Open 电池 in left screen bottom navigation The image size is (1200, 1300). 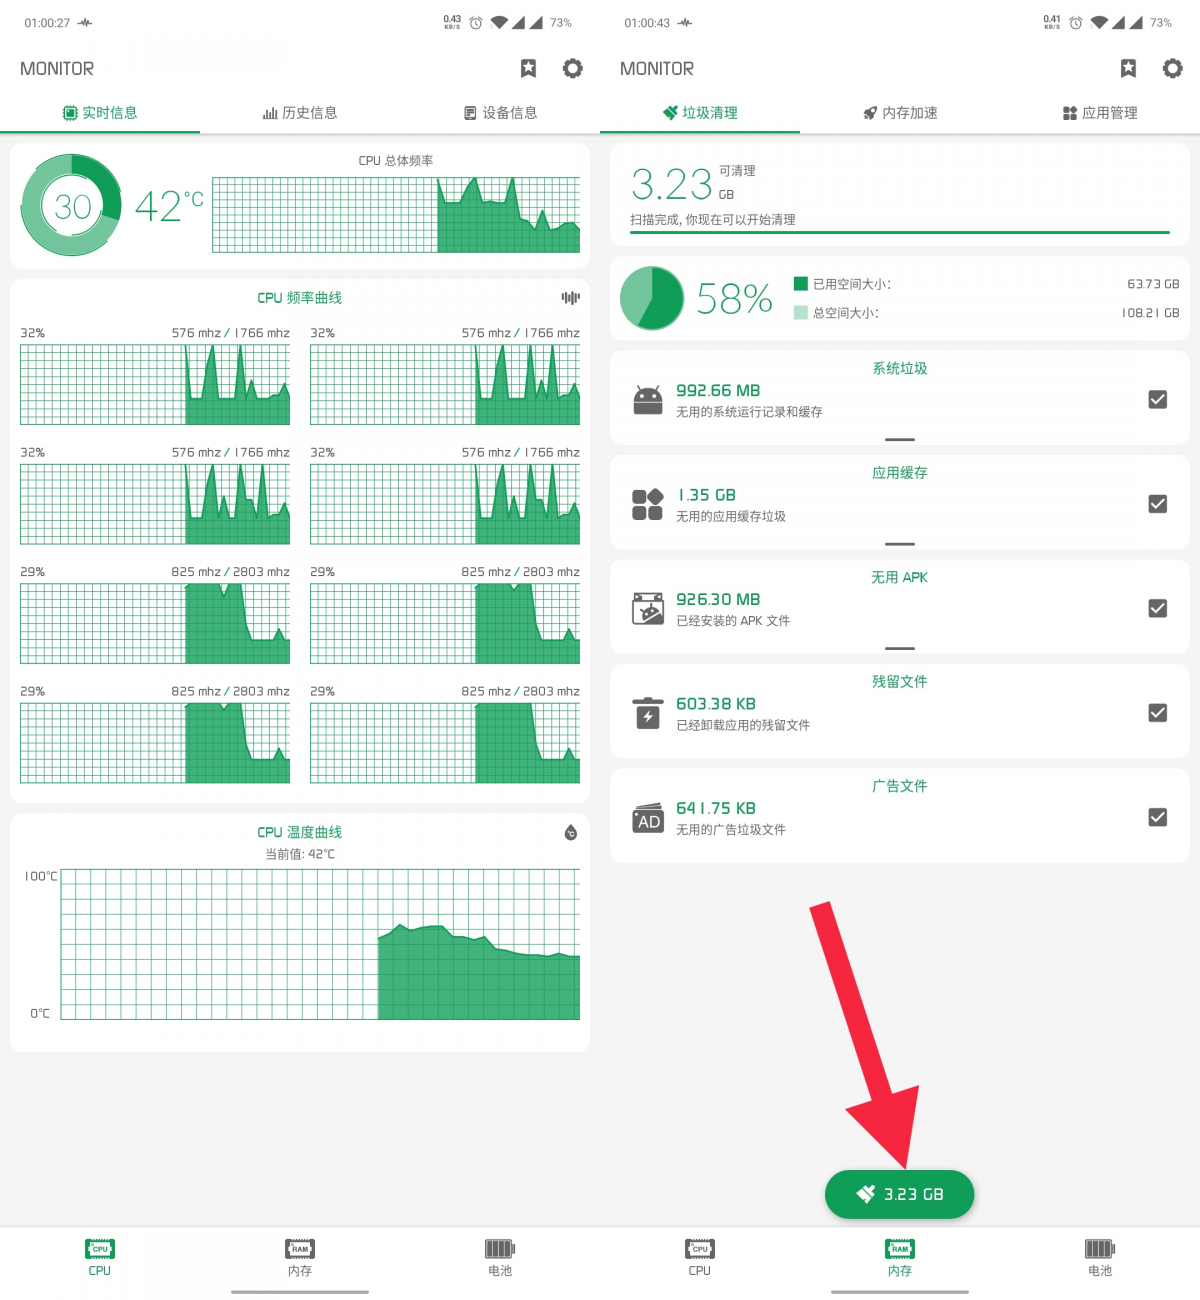[x=500, y=1257]
